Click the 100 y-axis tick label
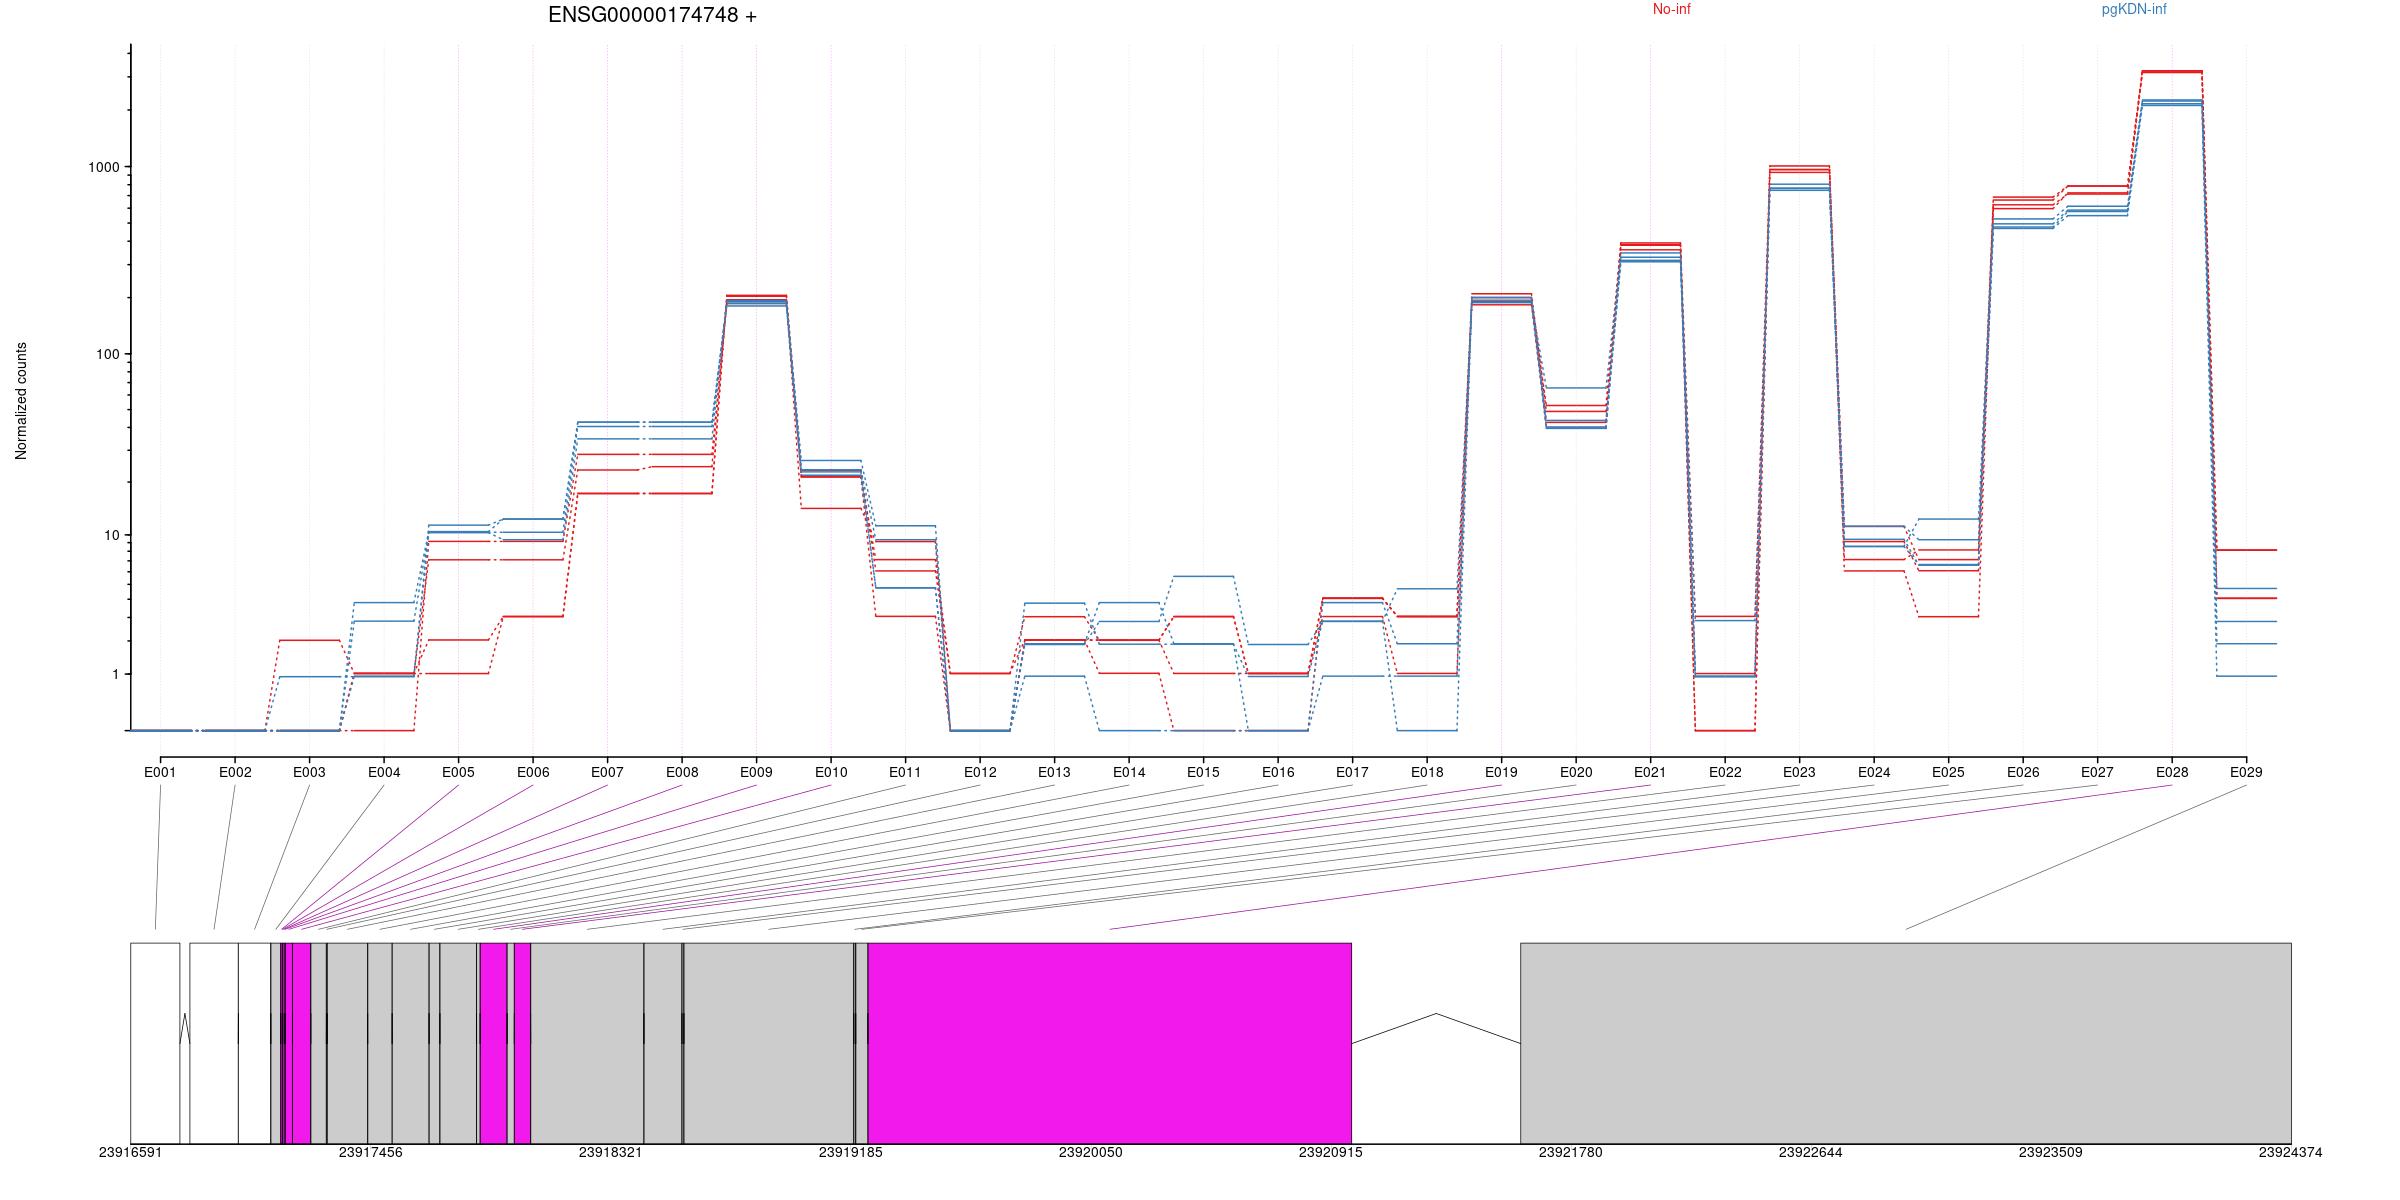The height and width of the screenshot is (1200, 2400). (x=108, y=354)
